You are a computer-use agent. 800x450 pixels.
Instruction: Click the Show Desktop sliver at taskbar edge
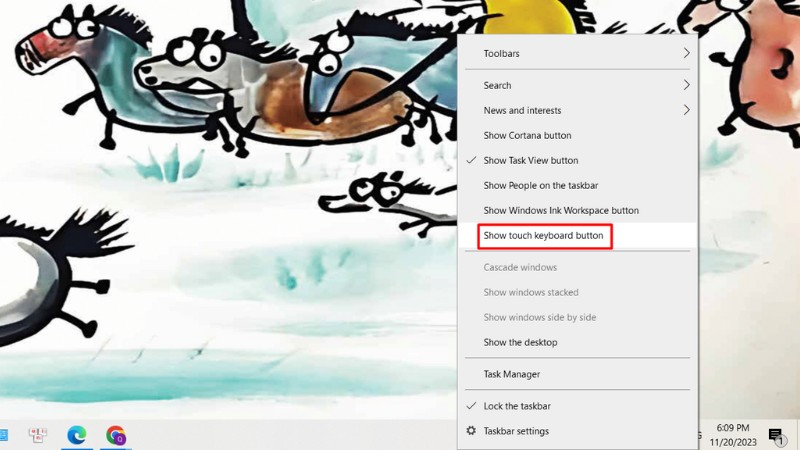(x=798, y=435)
